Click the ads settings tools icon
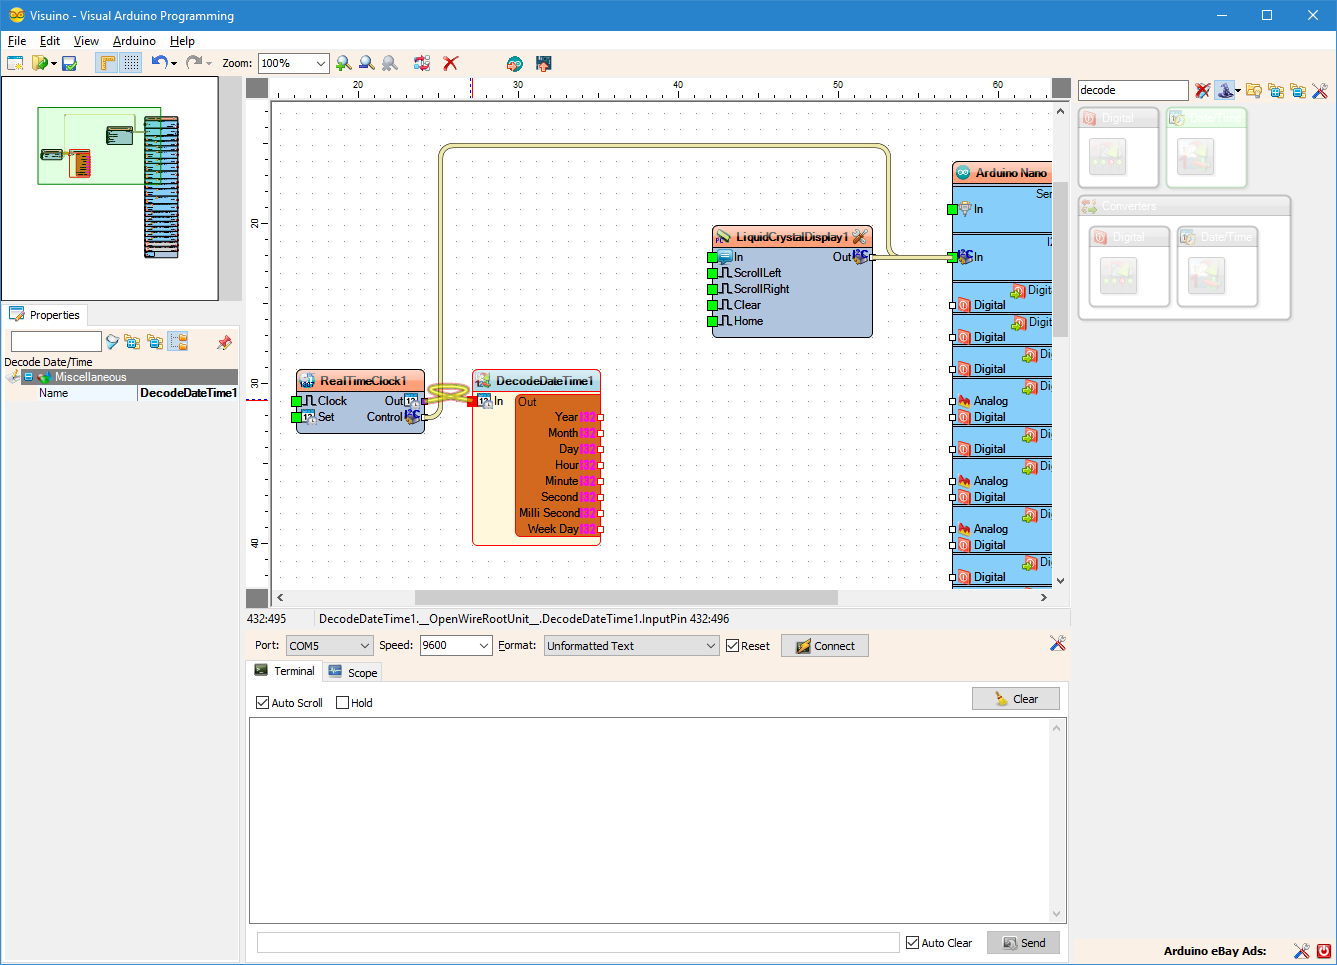 pos(1301,951)
